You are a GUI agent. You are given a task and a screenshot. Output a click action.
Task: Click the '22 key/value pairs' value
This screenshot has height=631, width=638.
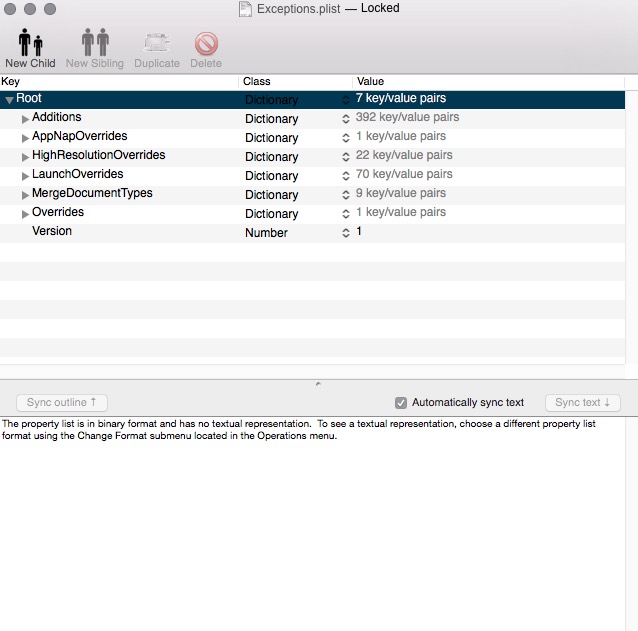[404, 155]
